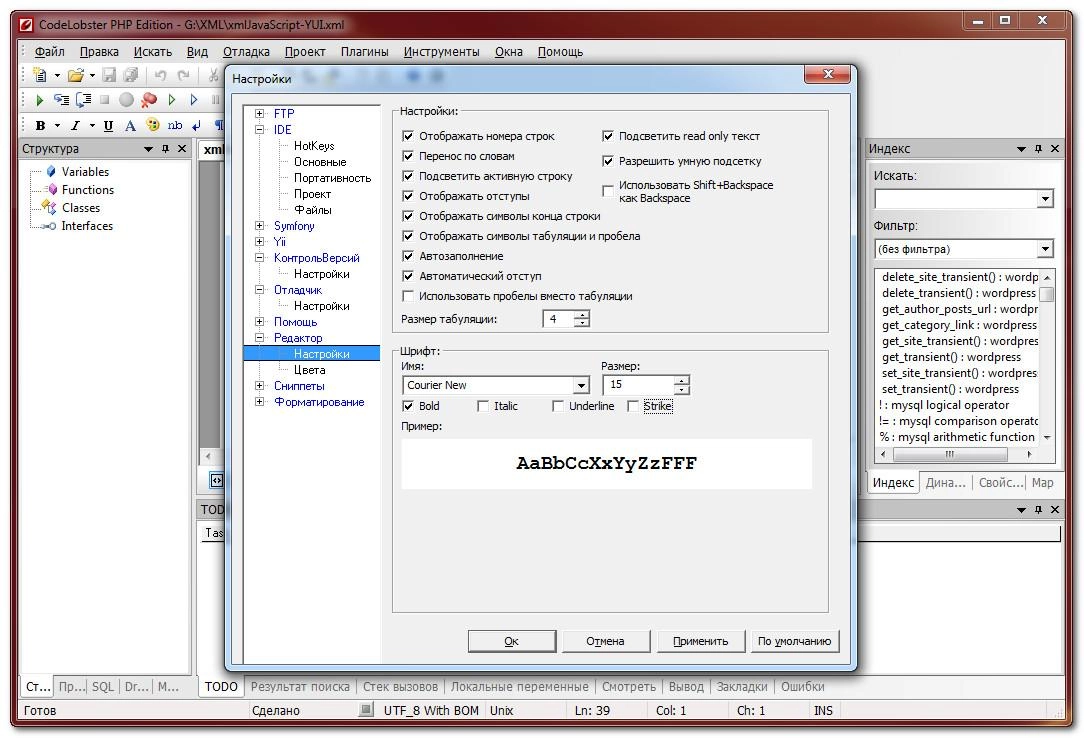
Task: Click the Italic I toolbar icon
Action: click(75, 126)
